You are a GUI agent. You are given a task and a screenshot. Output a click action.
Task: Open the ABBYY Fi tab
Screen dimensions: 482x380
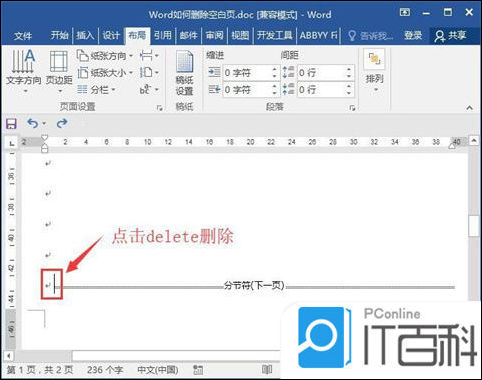click(319, 35)
